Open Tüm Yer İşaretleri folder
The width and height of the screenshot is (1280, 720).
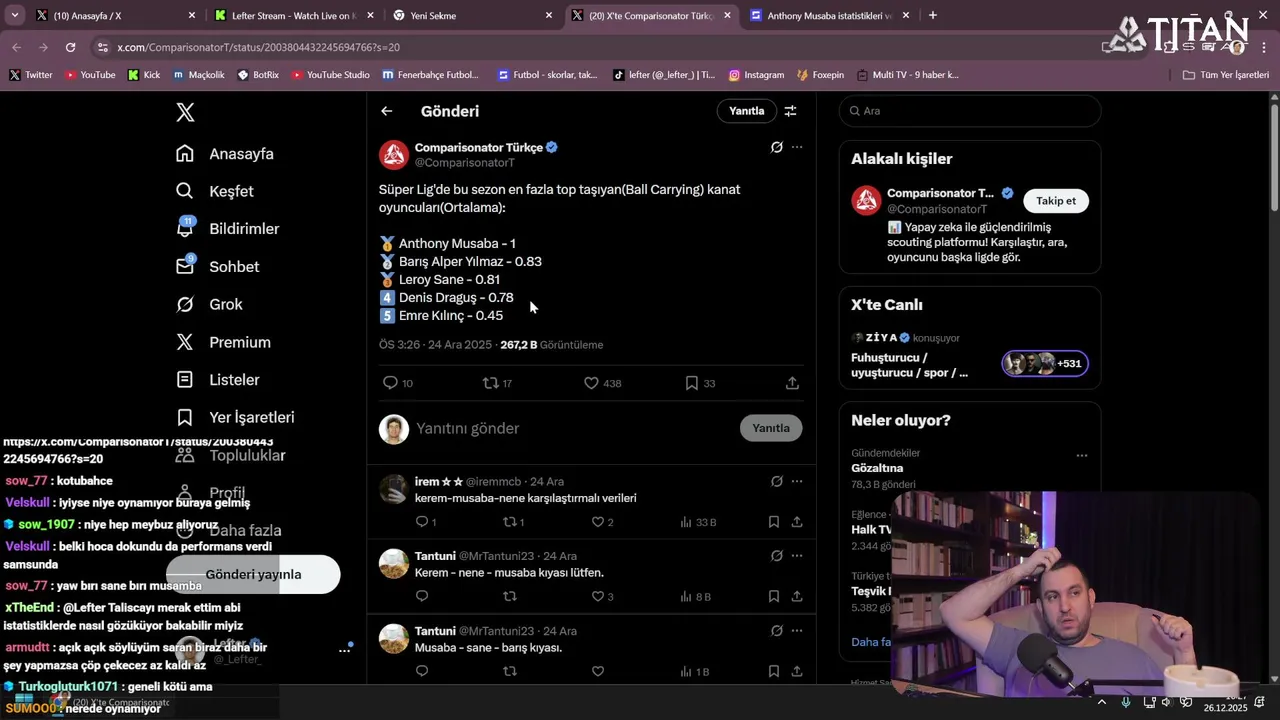pyautogui.click(x=1225, y=75)
